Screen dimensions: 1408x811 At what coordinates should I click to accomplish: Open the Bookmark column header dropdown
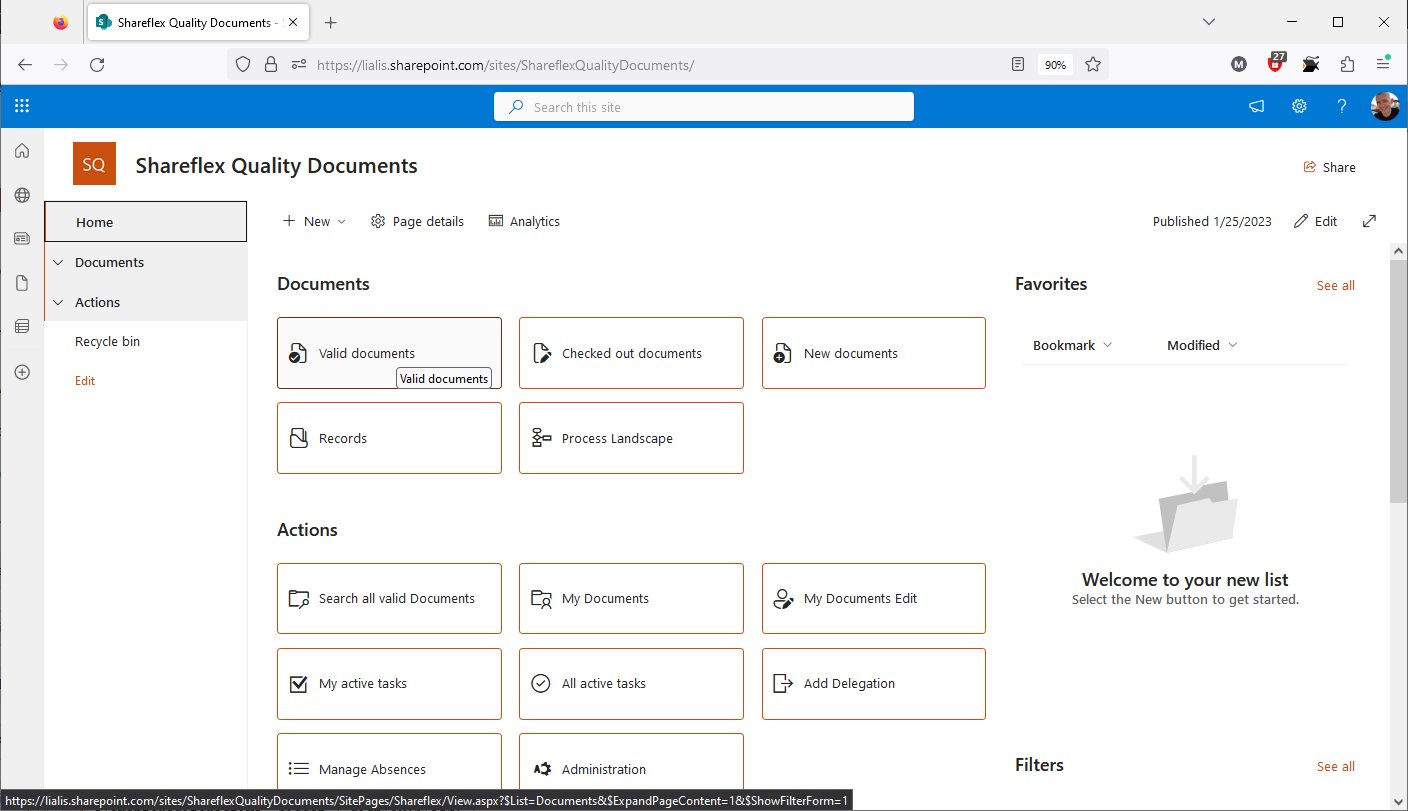point(1072,345)
